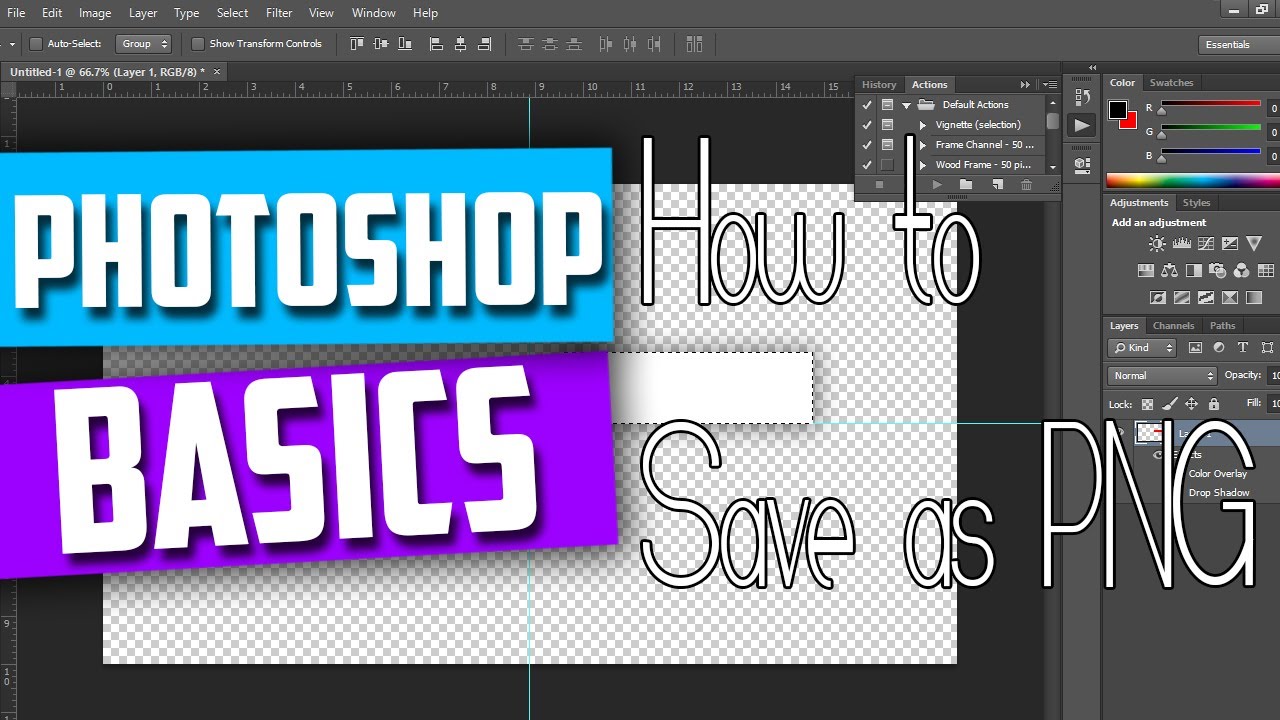The width and height of the screenshot is (1280, 720).
Task: Open the Auto-Select Group dropdown
Action: tap(144, 44)
